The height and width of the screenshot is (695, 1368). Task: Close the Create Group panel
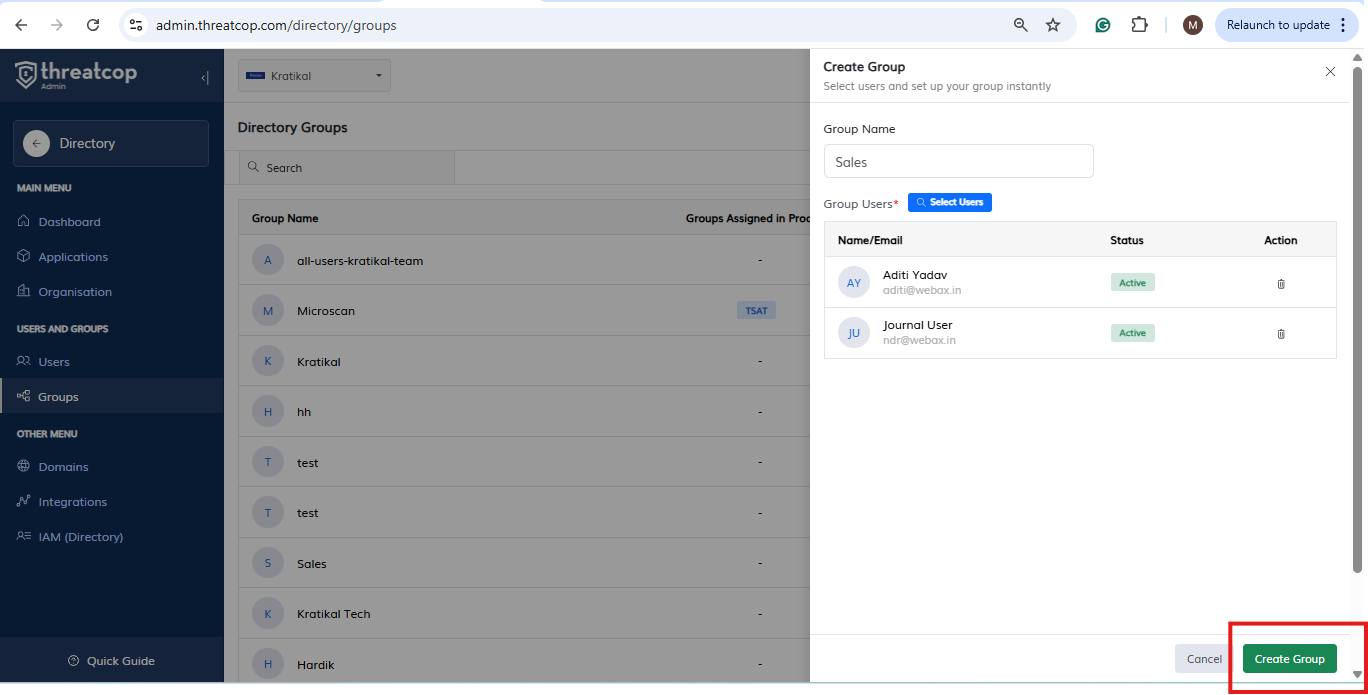click(1330, 72)
